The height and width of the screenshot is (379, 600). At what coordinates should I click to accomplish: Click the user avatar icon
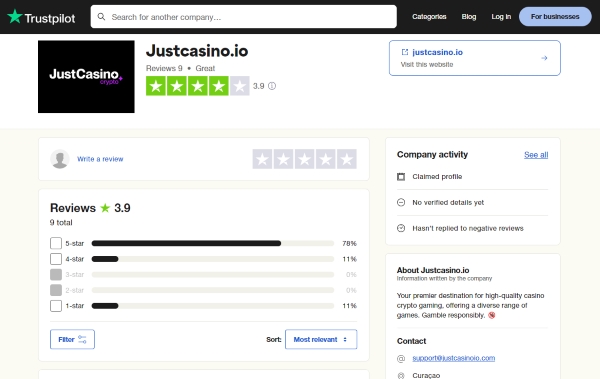(60, 159)
